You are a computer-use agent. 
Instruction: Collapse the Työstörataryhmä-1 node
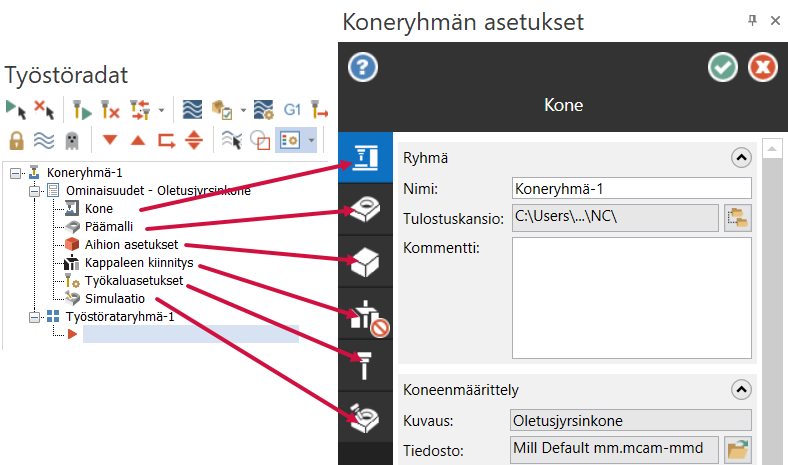34,317
